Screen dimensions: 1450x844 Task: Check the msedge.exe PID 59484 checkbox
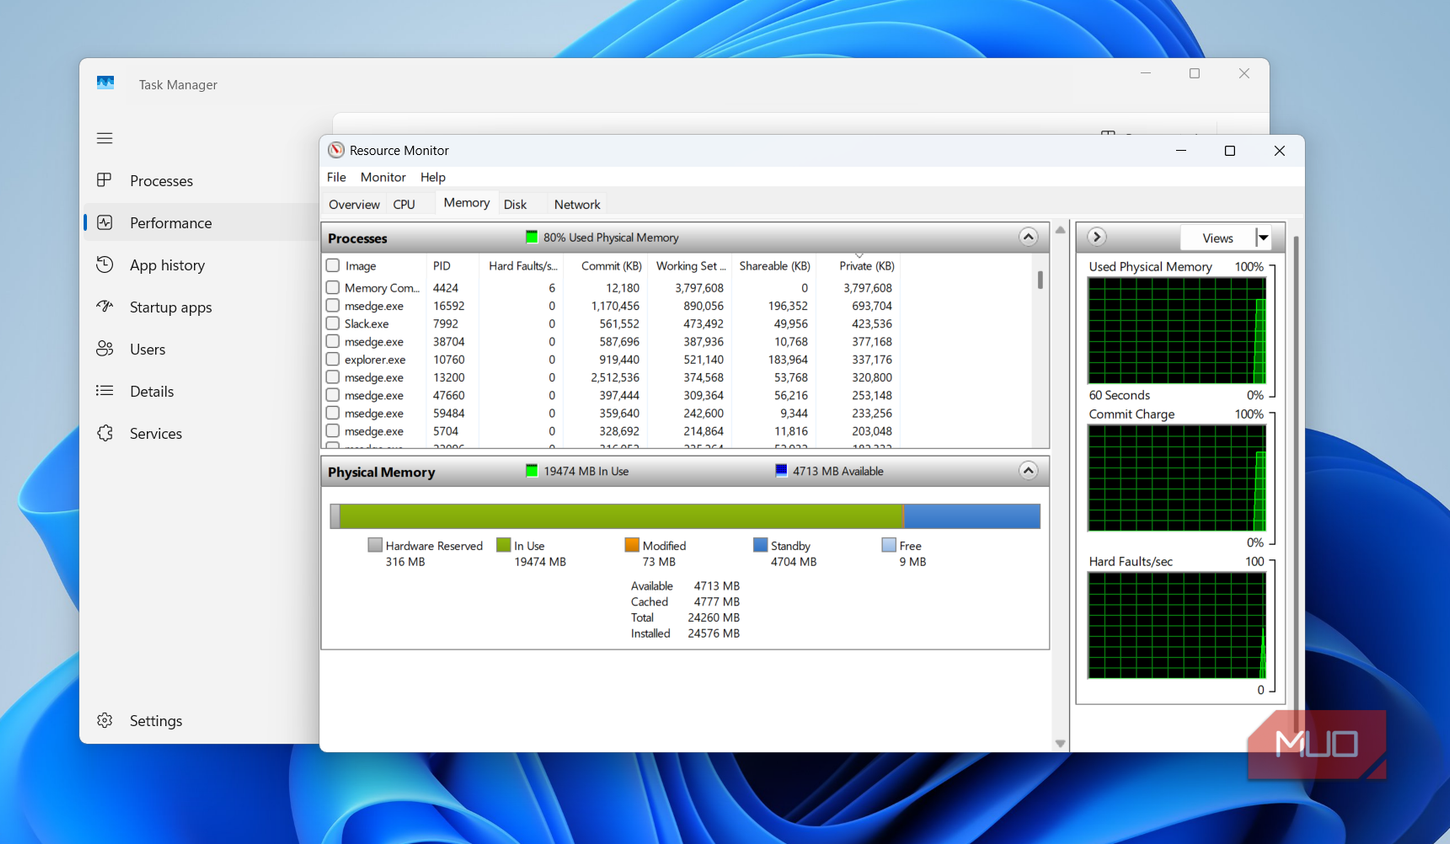[x=333, y=413]
